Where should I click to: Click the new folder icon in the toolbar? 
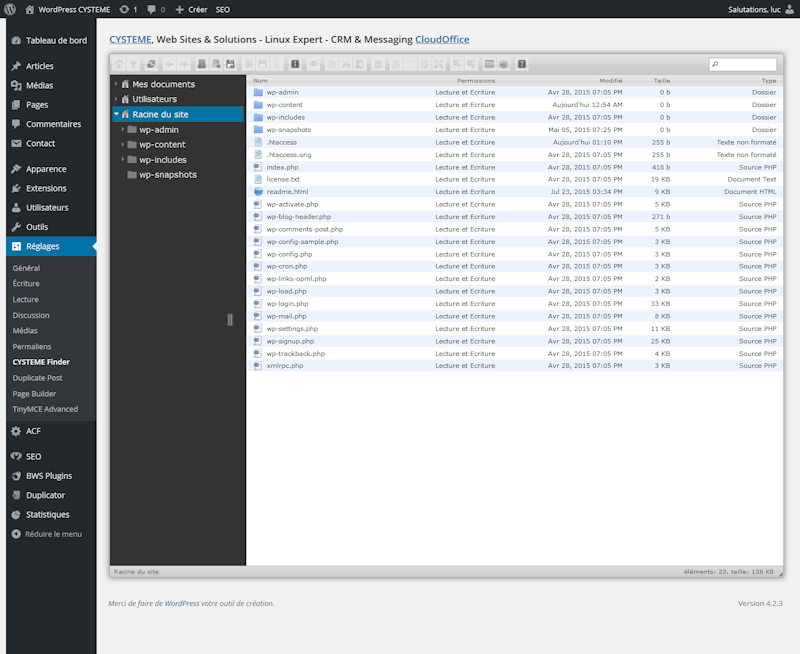202,64
